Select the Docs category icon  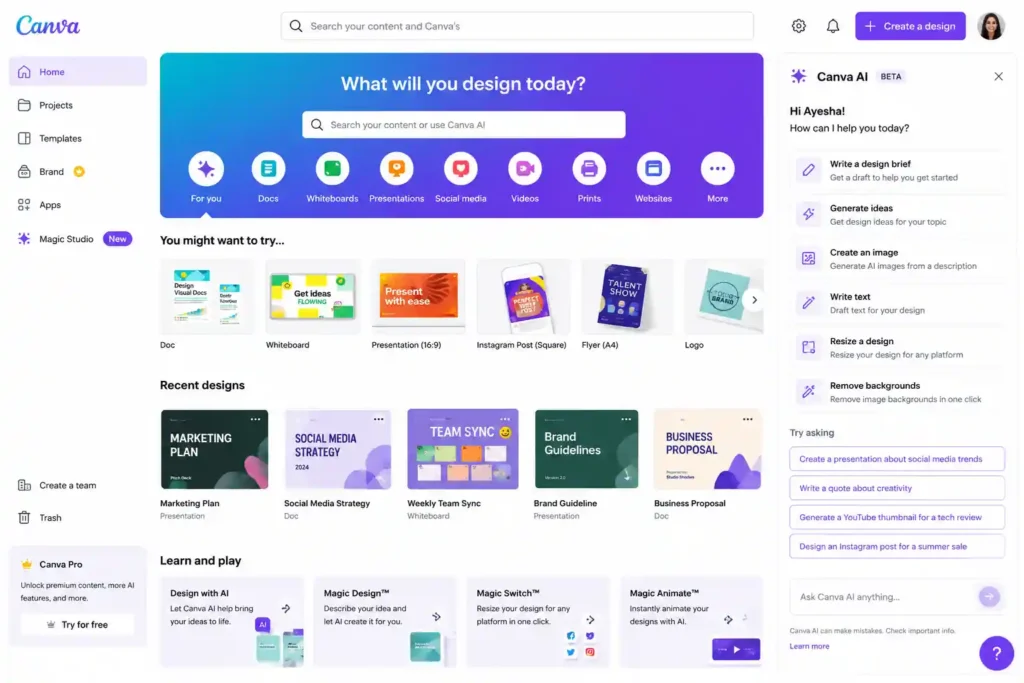[x=268, y=168]
